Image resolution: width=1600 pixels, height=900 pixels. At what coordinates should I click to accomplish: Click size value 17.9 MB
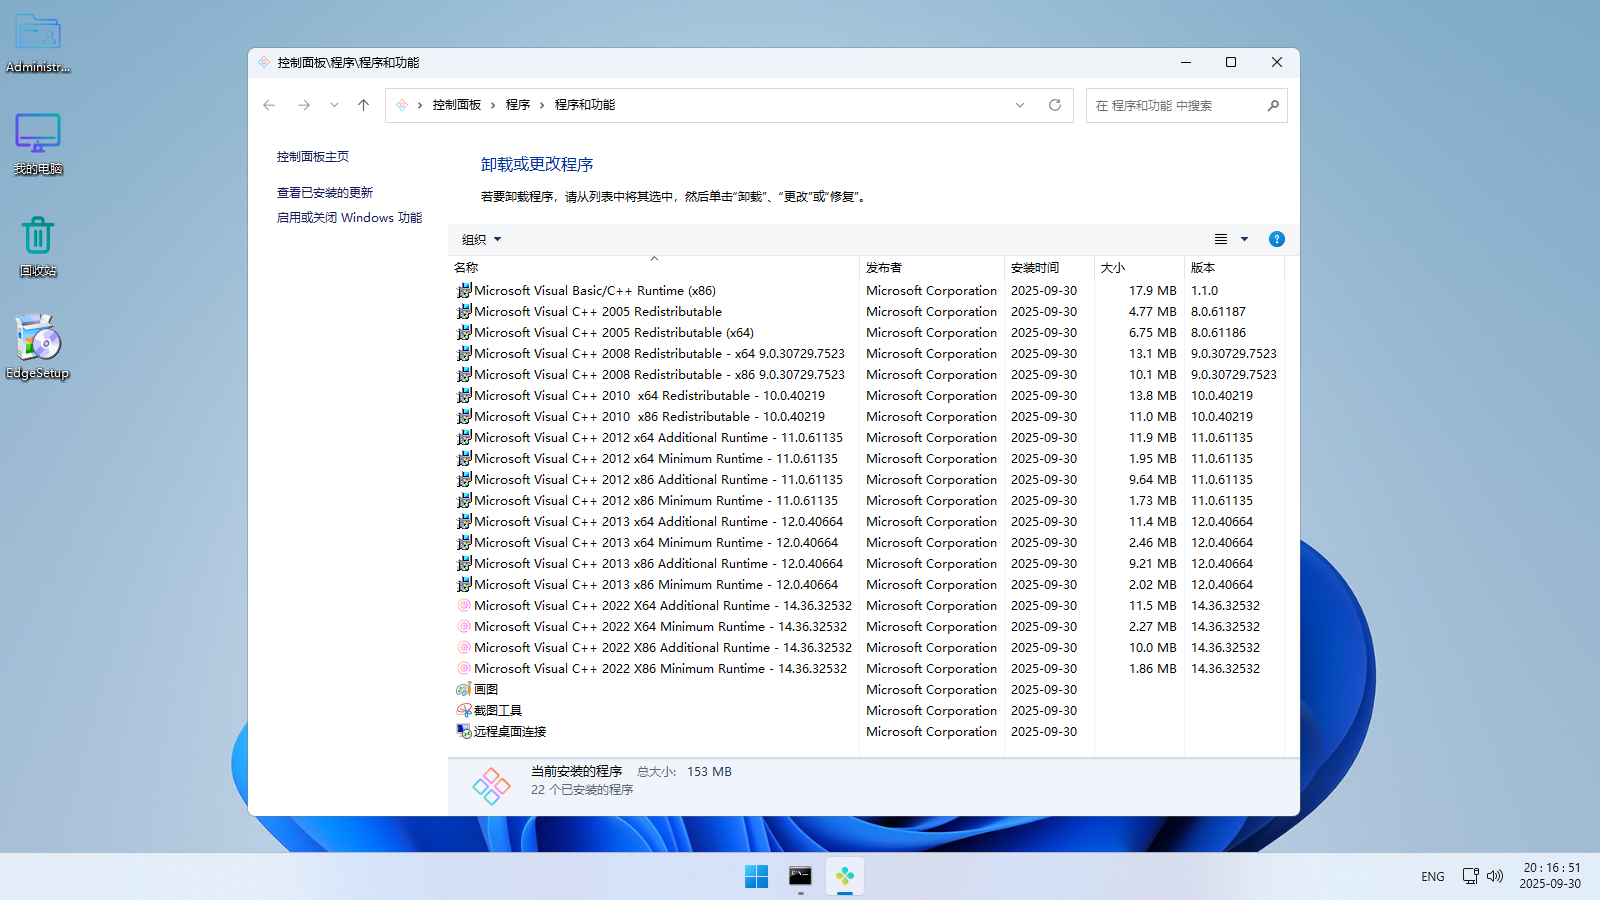point(1153,291)
